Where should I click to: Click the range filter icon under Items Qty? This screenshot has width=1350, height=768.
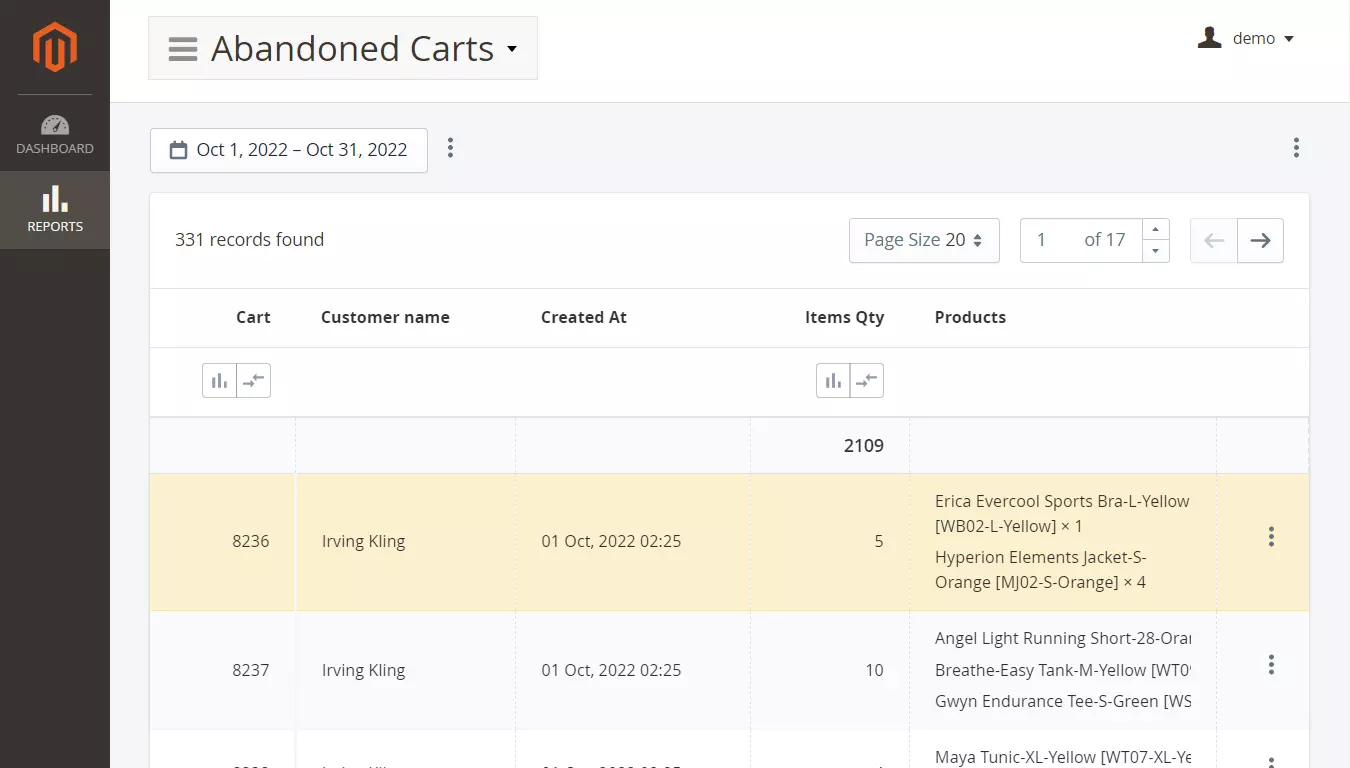click(867, 380)
